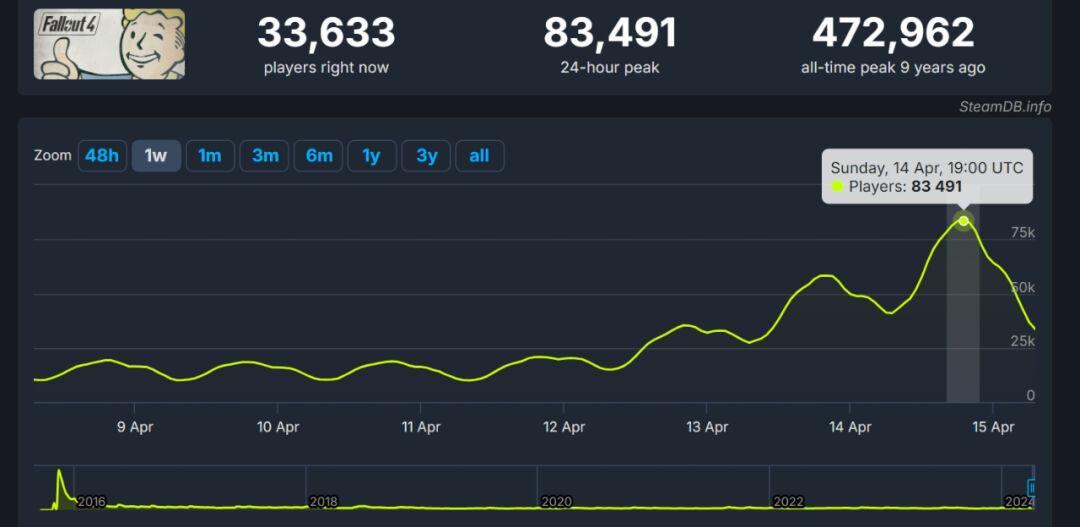Click the 2020 label in the navigator timeline
1080x527 pixels.
[x=555, y=501]
